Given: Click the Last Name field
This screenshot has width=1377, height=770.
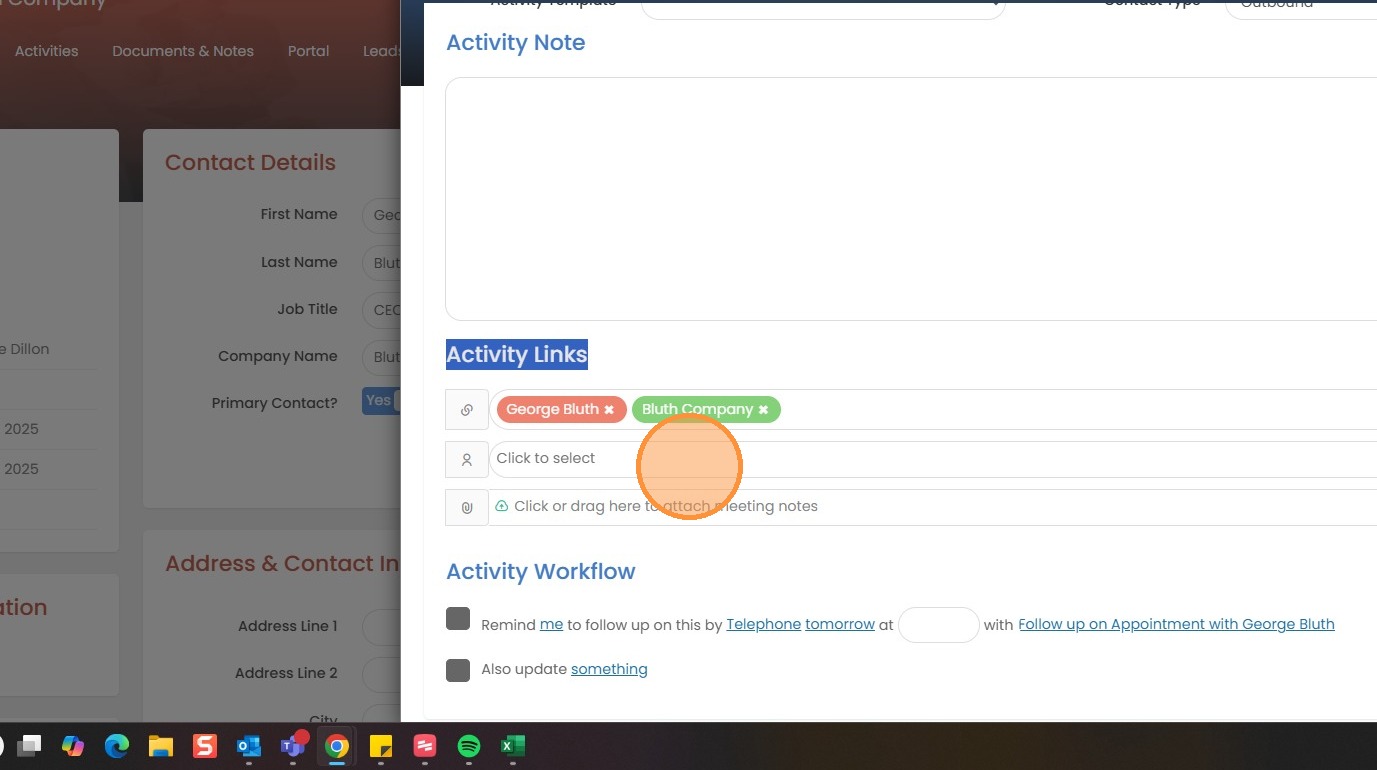Looking at the screenshot, I should [381, 263].
